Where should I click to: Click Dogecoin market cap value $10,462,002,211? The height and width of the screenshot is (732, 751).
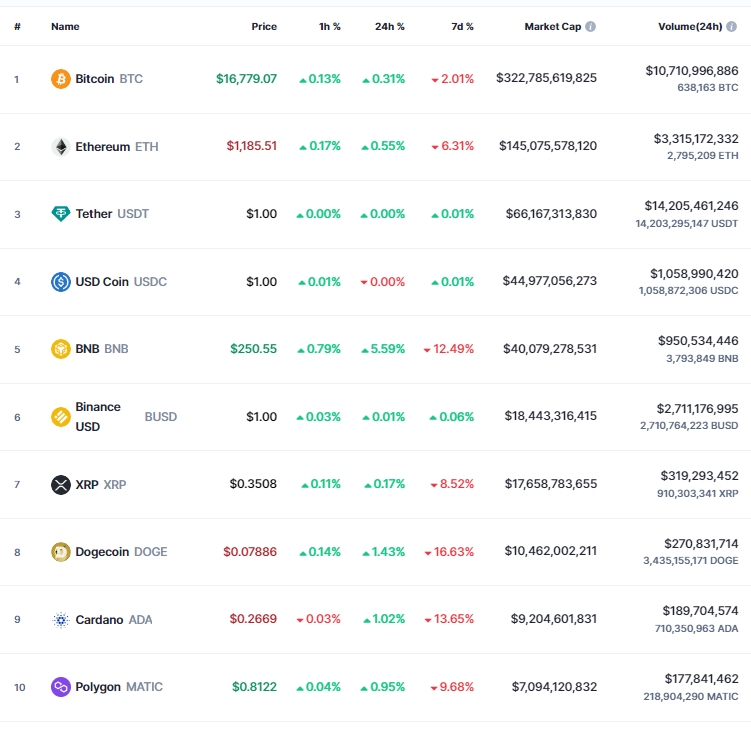(x=550, y=551)
